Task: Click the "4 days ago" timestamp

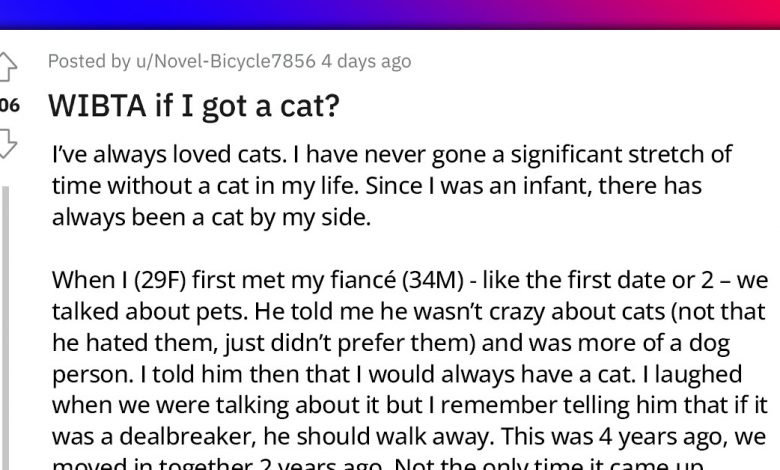Action: point(366,62)
